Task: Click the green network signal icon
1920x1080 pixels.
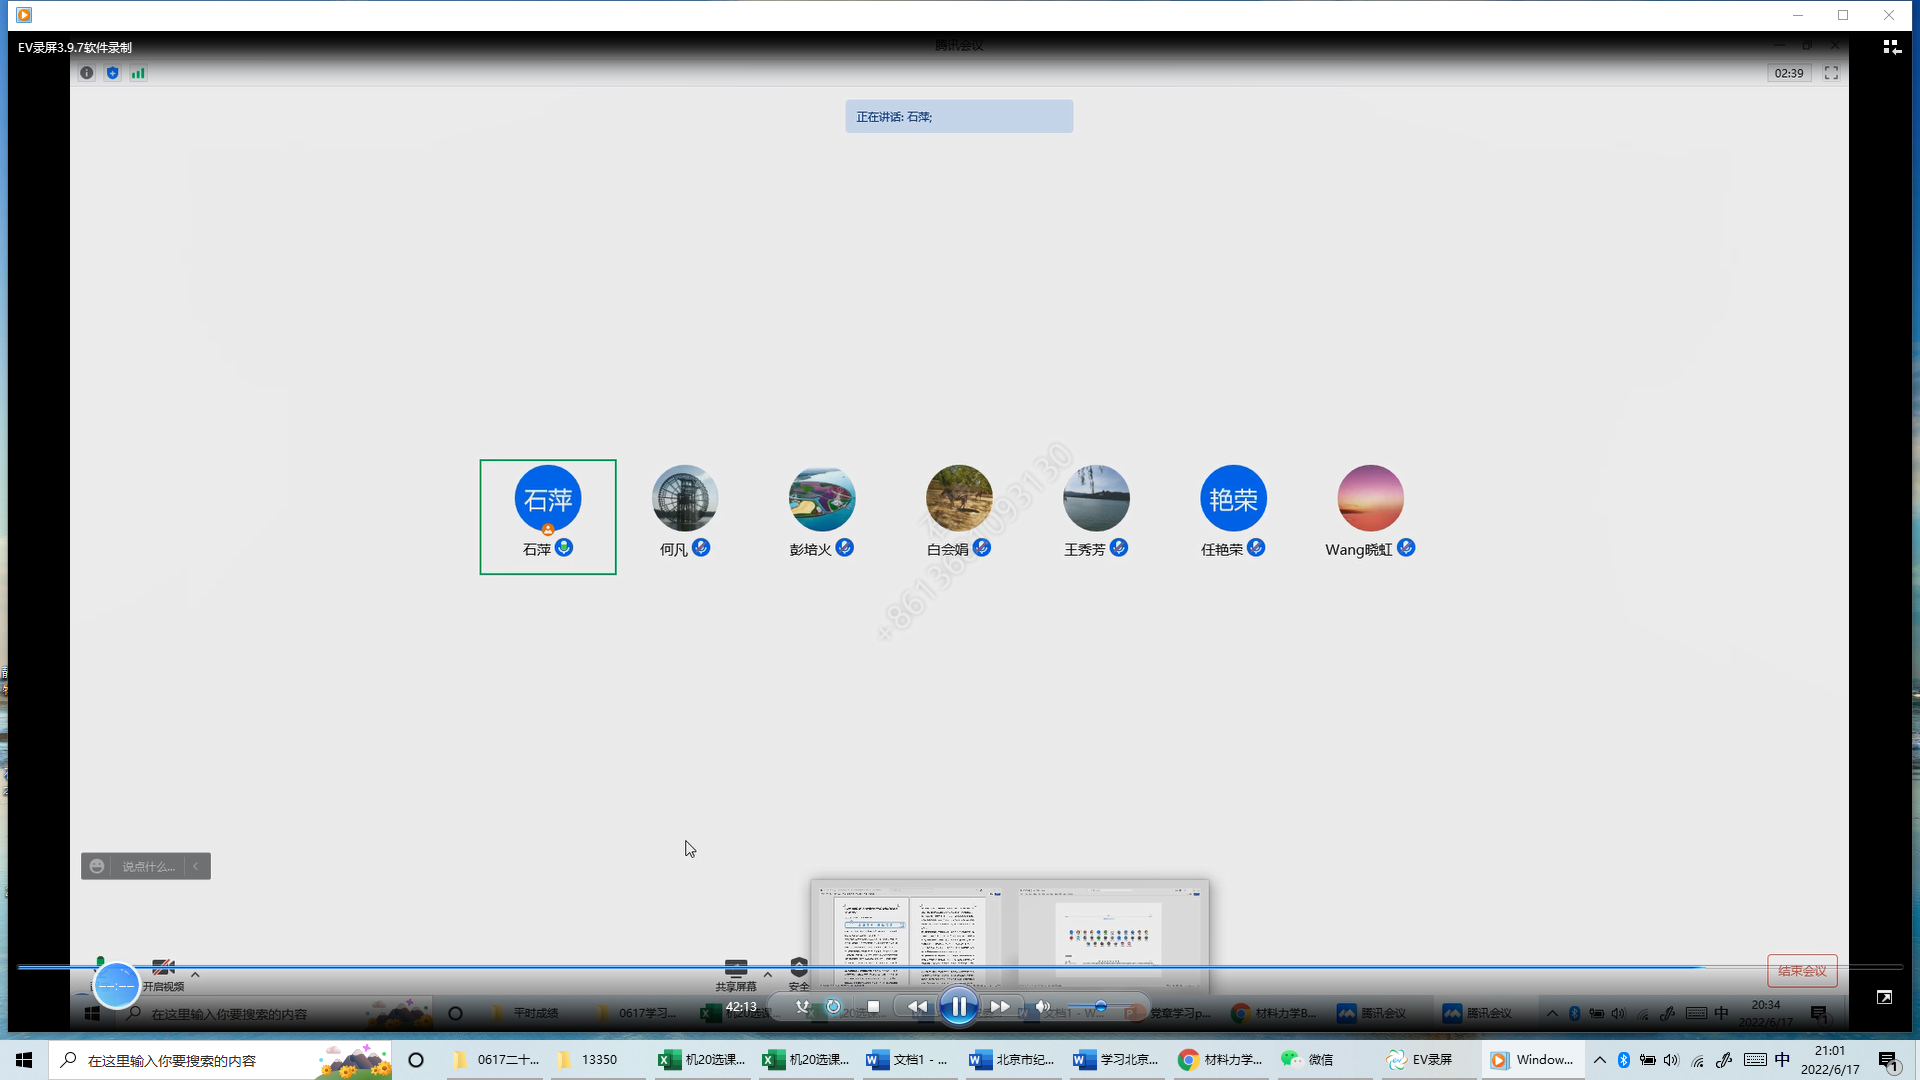Action: [x=138, y=73]
